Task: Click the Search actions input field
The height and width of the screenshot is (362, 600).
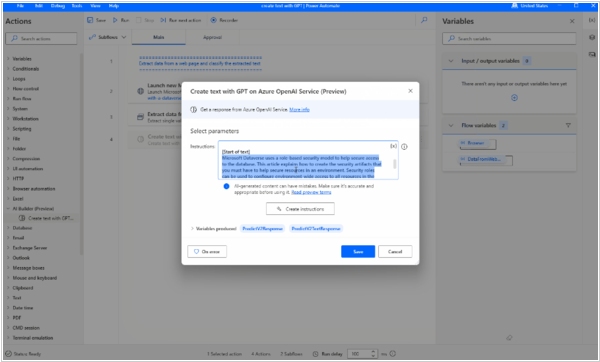Action: pyautogui.click(x=41, y=39)
